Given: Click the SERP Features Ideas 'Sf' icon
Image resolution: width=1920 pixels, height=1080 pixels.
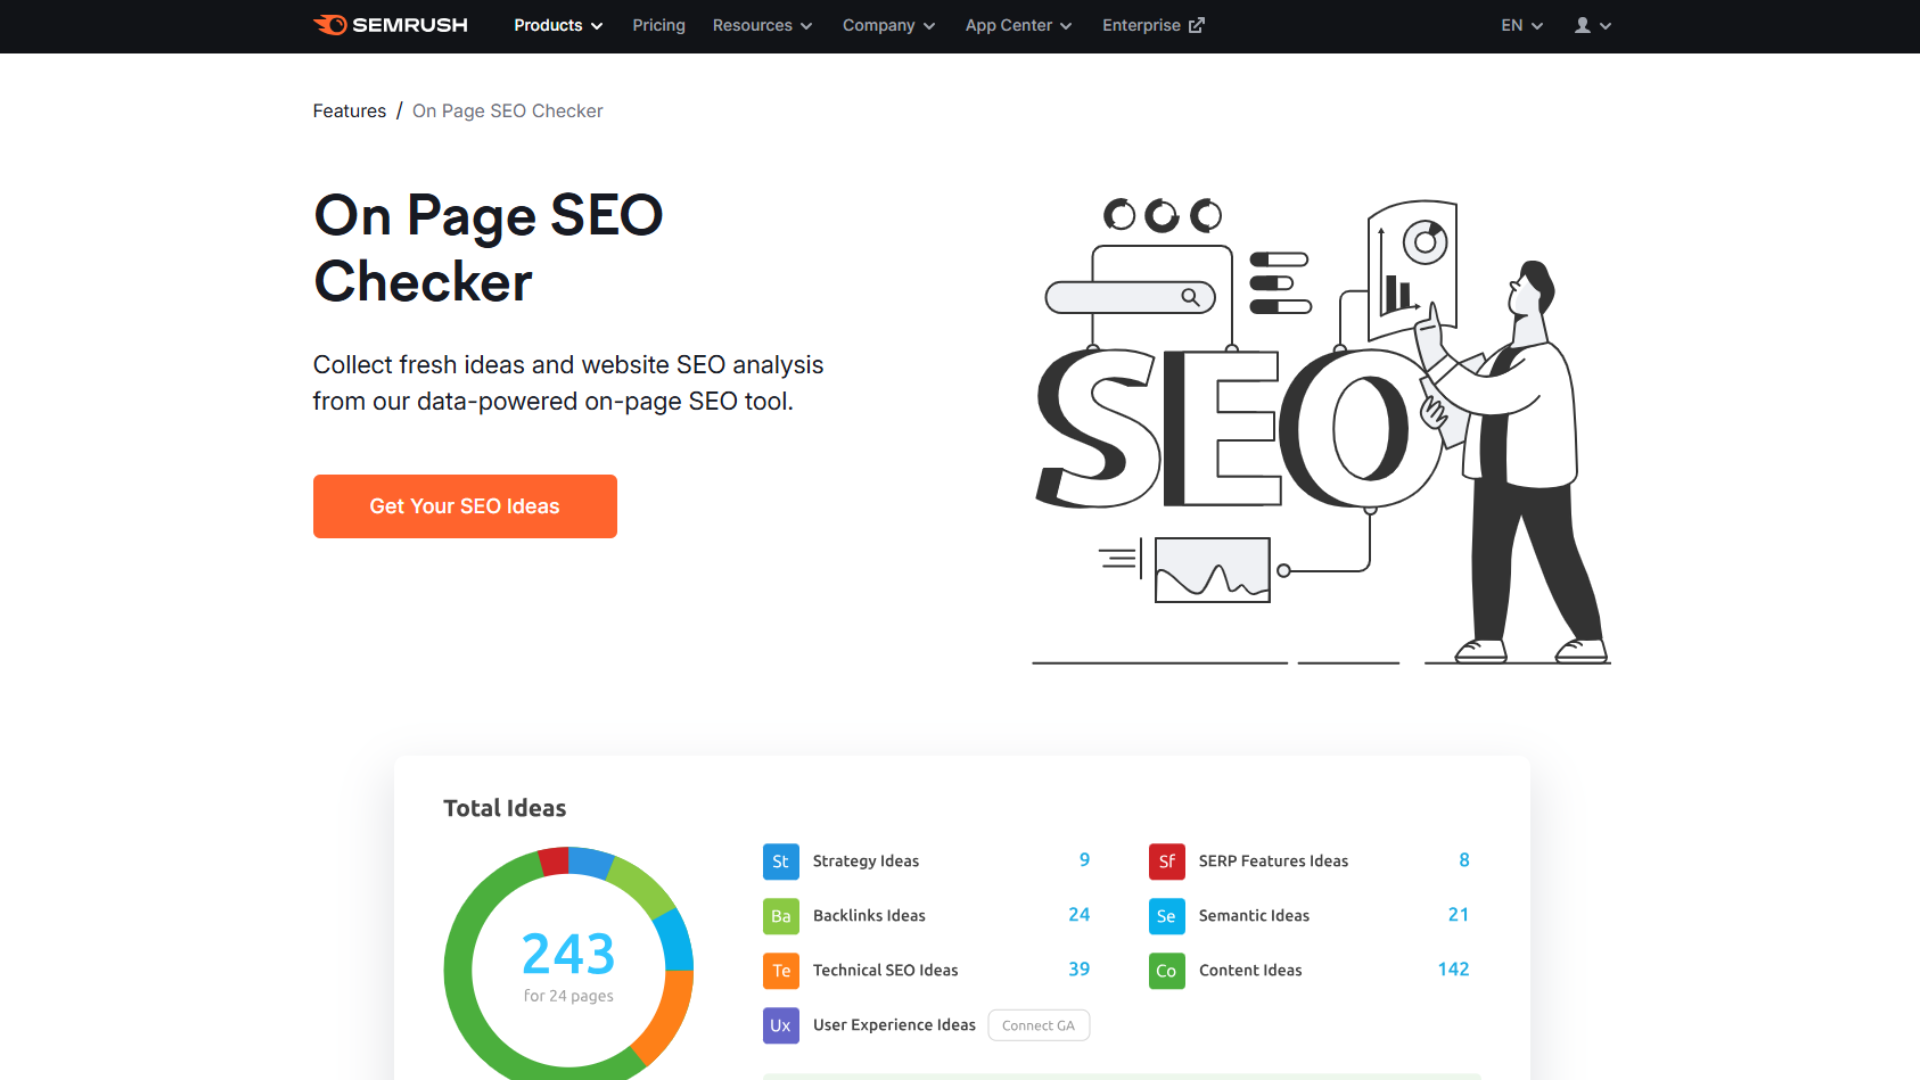Looking at the screenshot, I should click(x=1166, y=861).
